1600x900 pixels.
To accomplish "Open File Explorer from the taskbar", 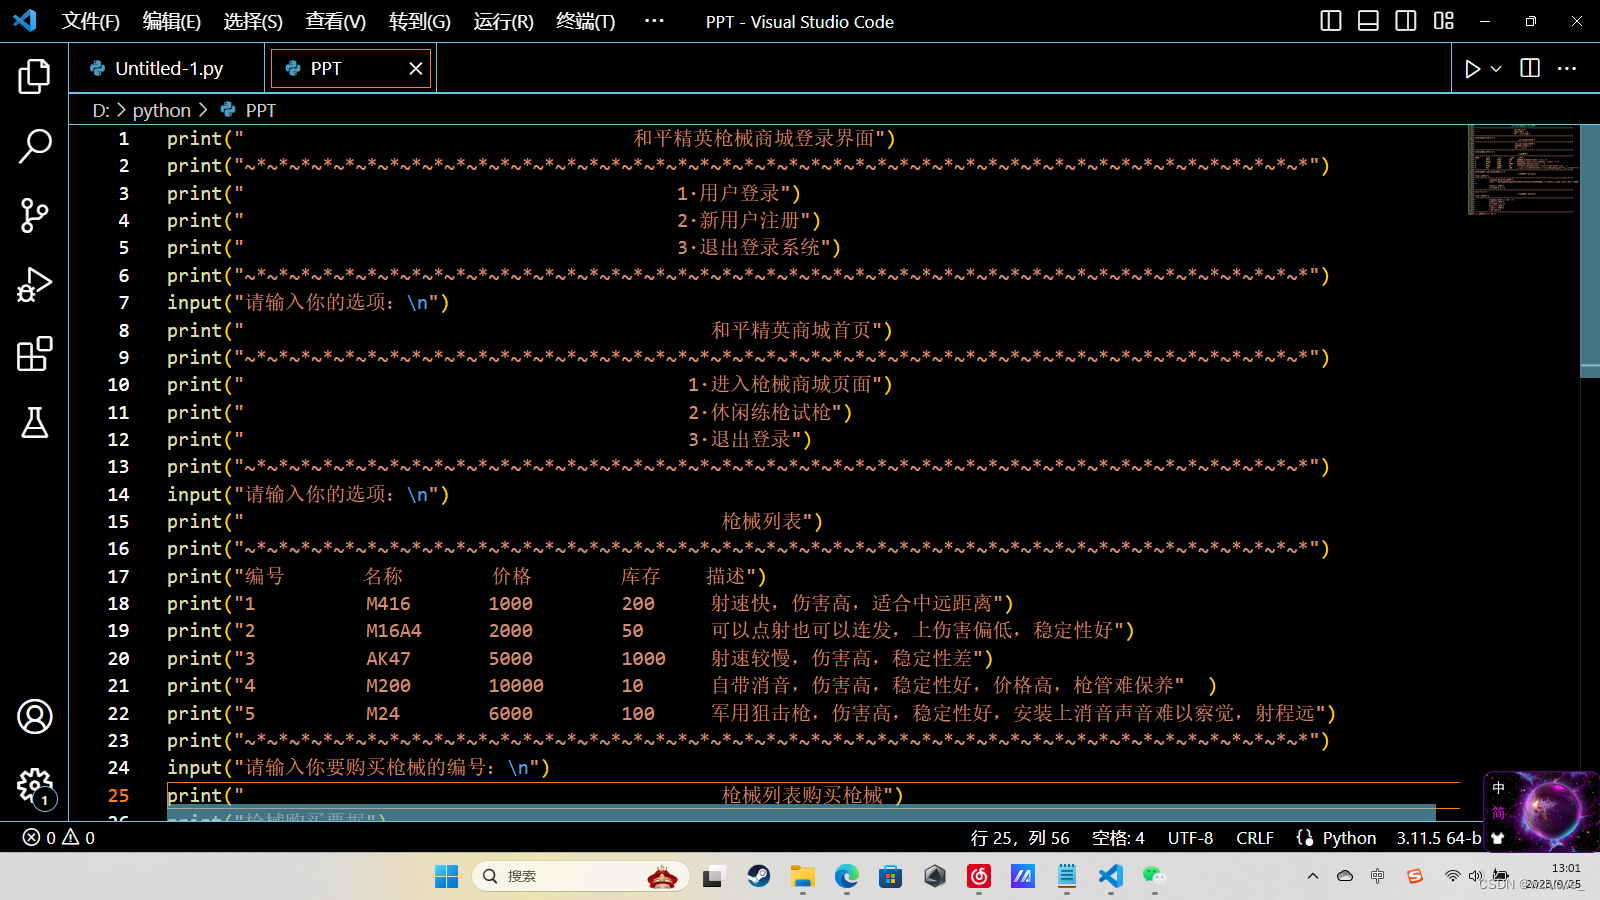I will click(802, 877).
